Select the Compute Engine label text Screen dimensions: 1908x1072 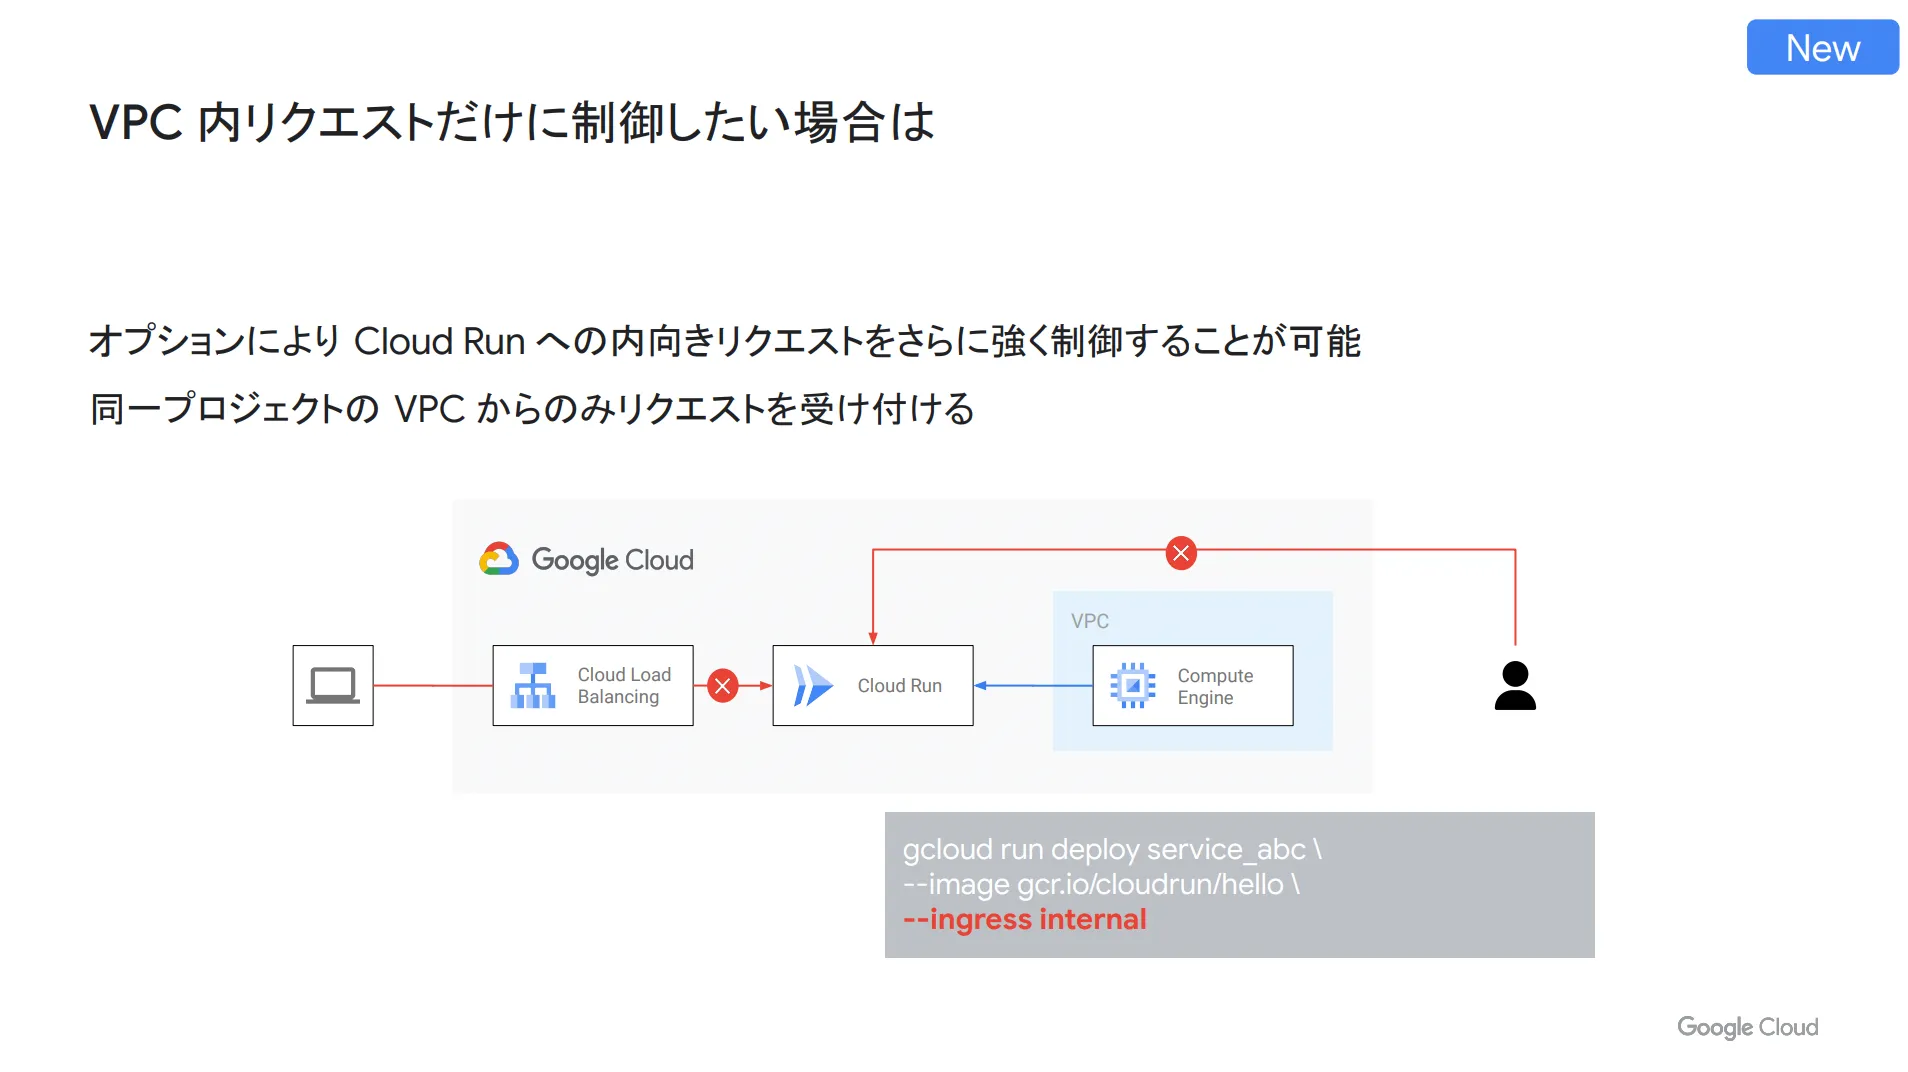(x=1215, y=687)
